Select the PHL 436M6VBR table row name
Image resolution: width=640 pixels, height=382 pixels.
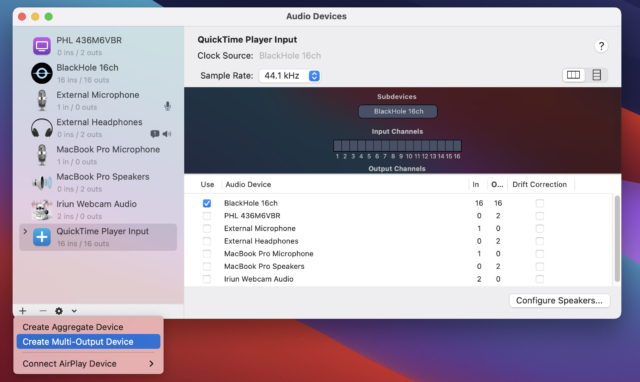tap(252, 216)
